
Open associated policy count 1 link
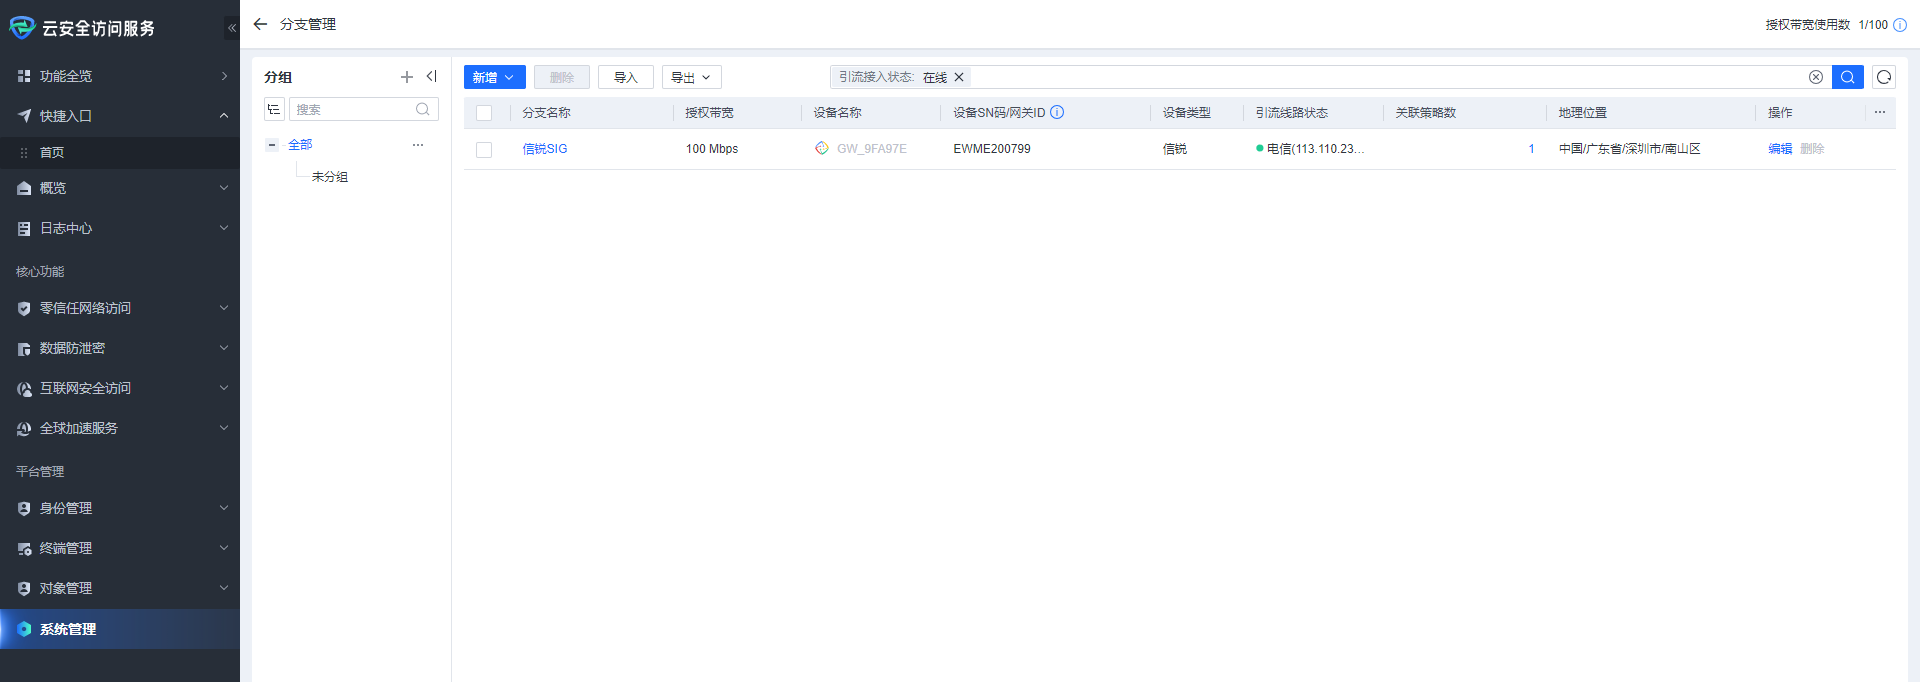pyautogui.click(x=1531, y=149)
